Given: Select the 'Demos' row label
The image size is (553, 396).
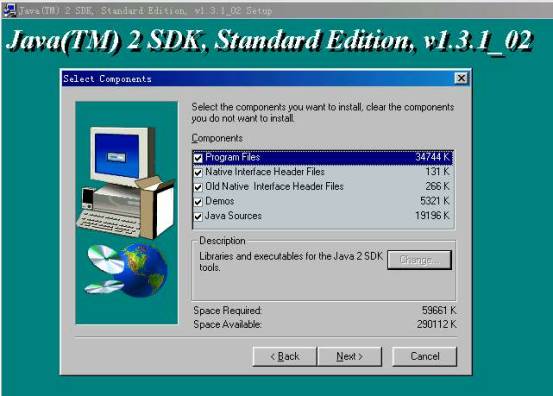Looking at the screenshot, I should 219,201.
